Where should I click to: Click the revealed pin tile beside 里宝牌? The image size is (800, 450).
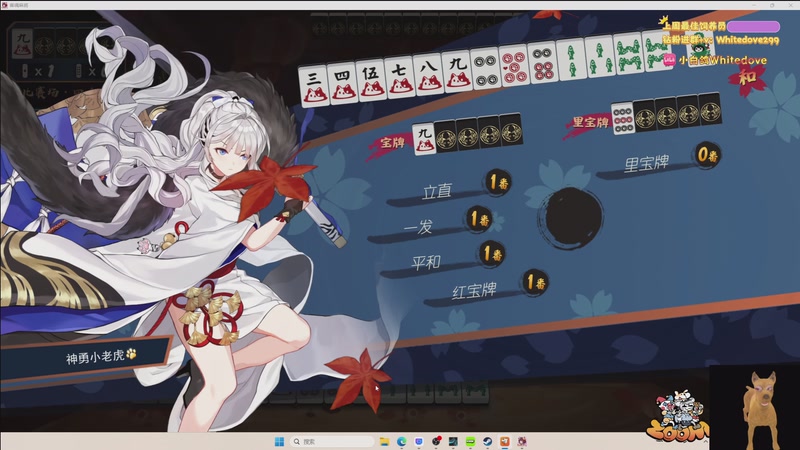(x=622, y=119)
